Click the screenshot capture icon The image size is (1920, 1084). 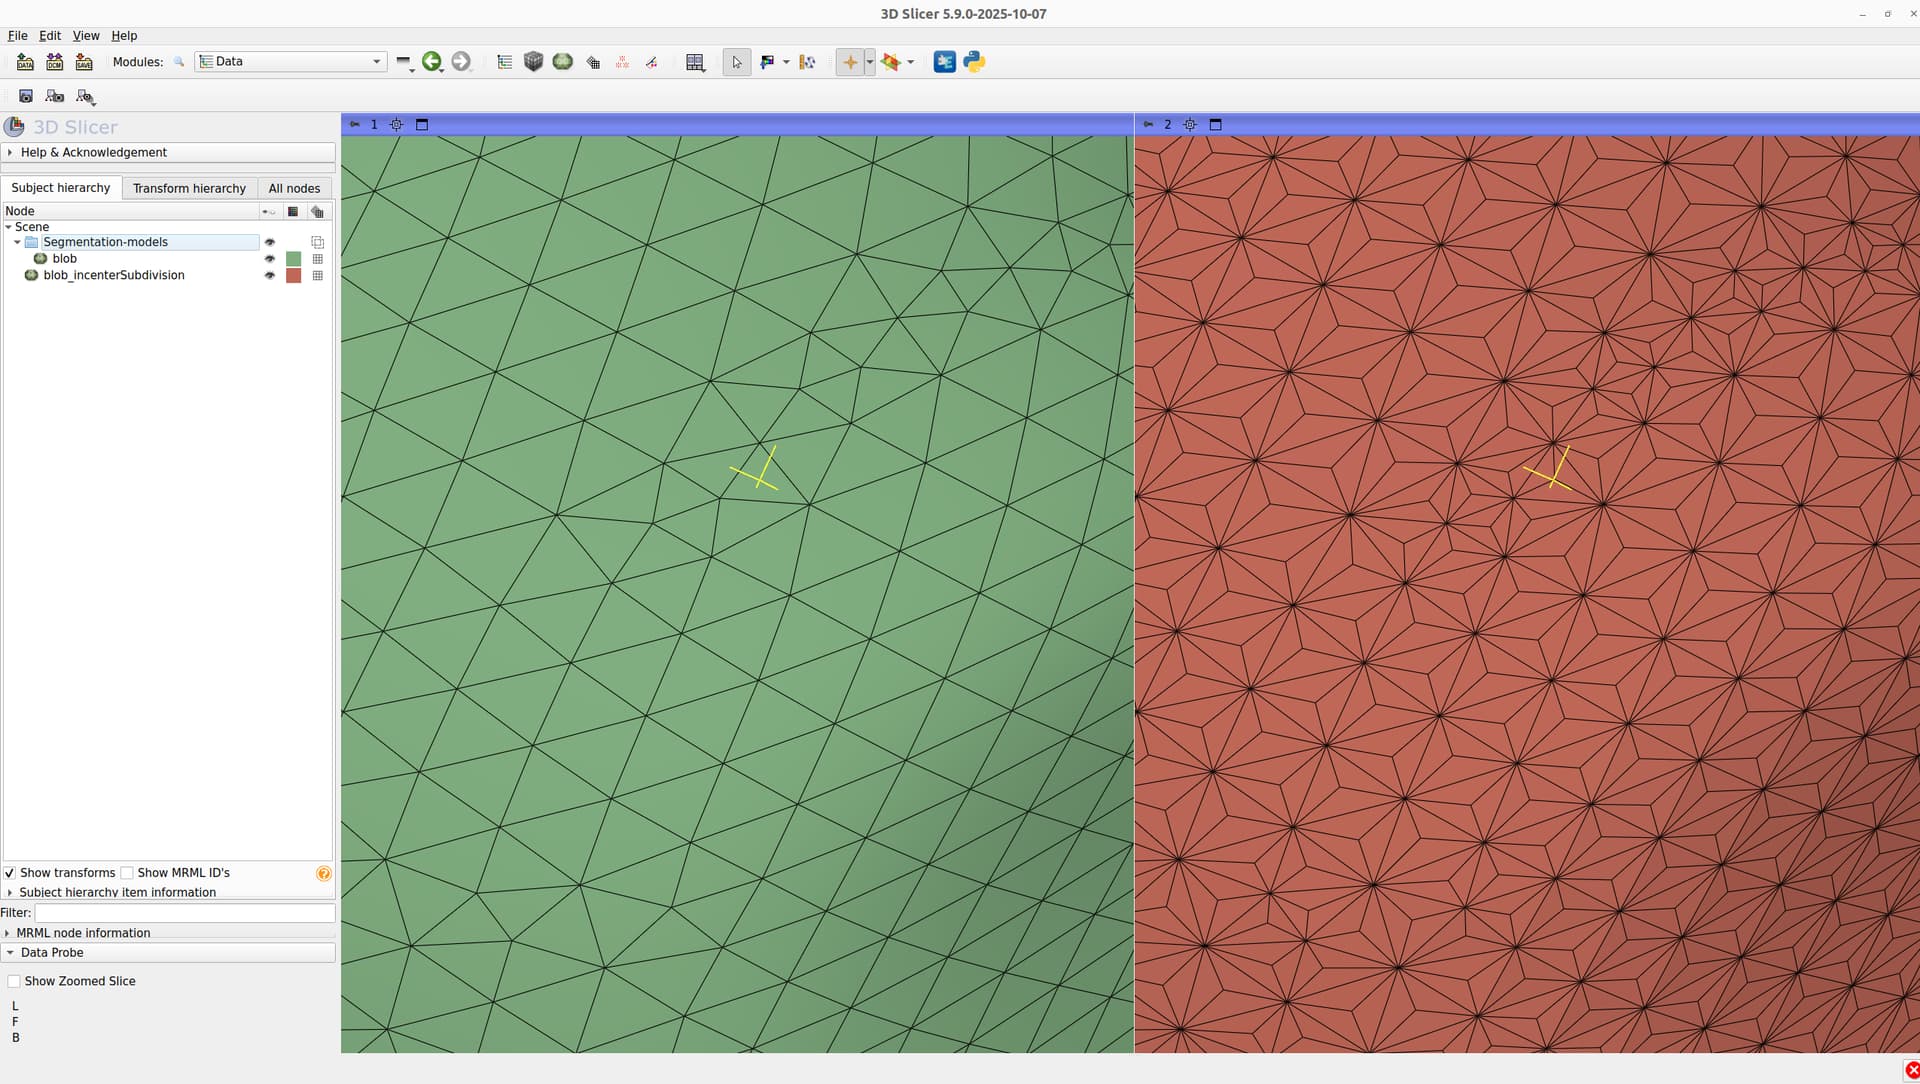click(x=26, y=96)
